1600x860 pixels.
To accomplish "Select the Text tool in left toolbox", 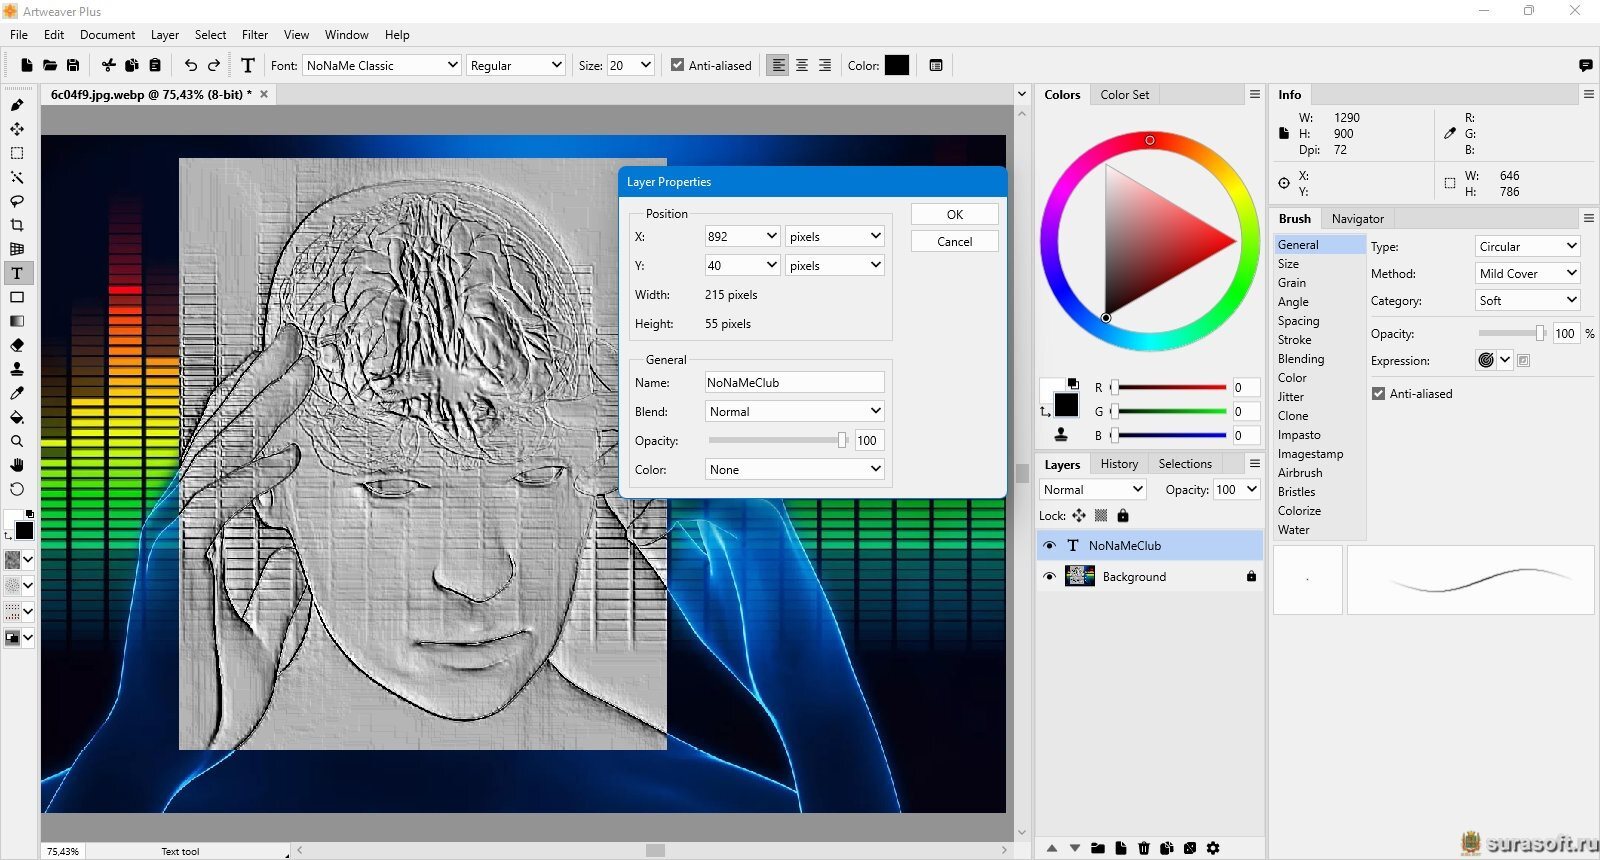I will pyautogui.click(x=17, y=273).
